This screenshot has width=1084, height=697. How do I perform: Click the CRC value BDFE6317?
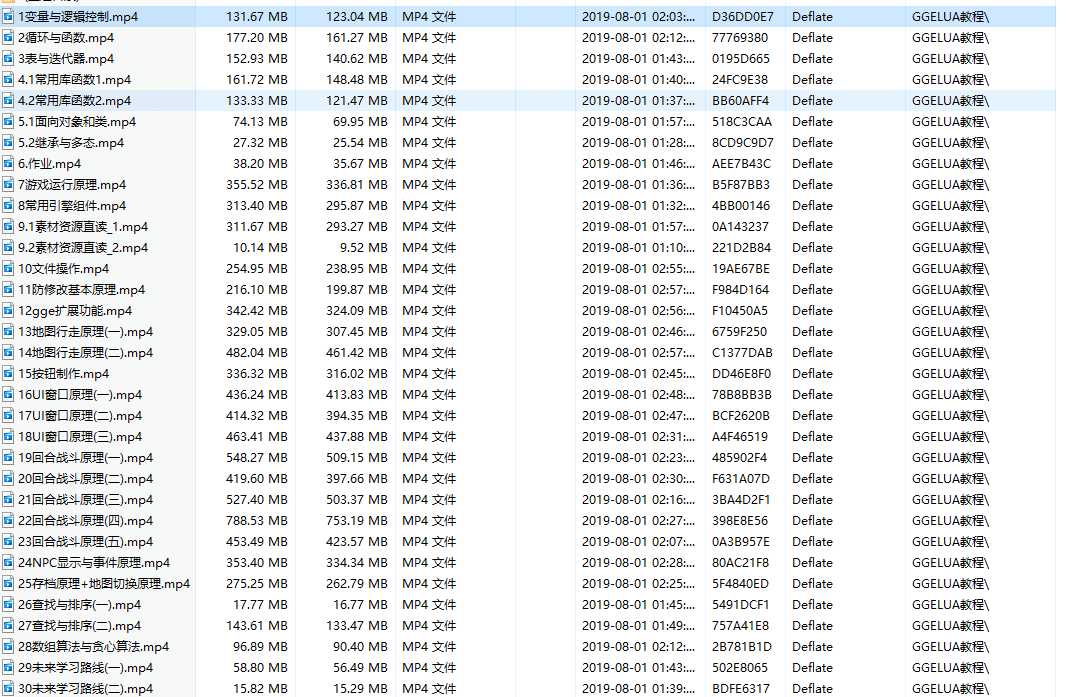(x=741, y=688)
